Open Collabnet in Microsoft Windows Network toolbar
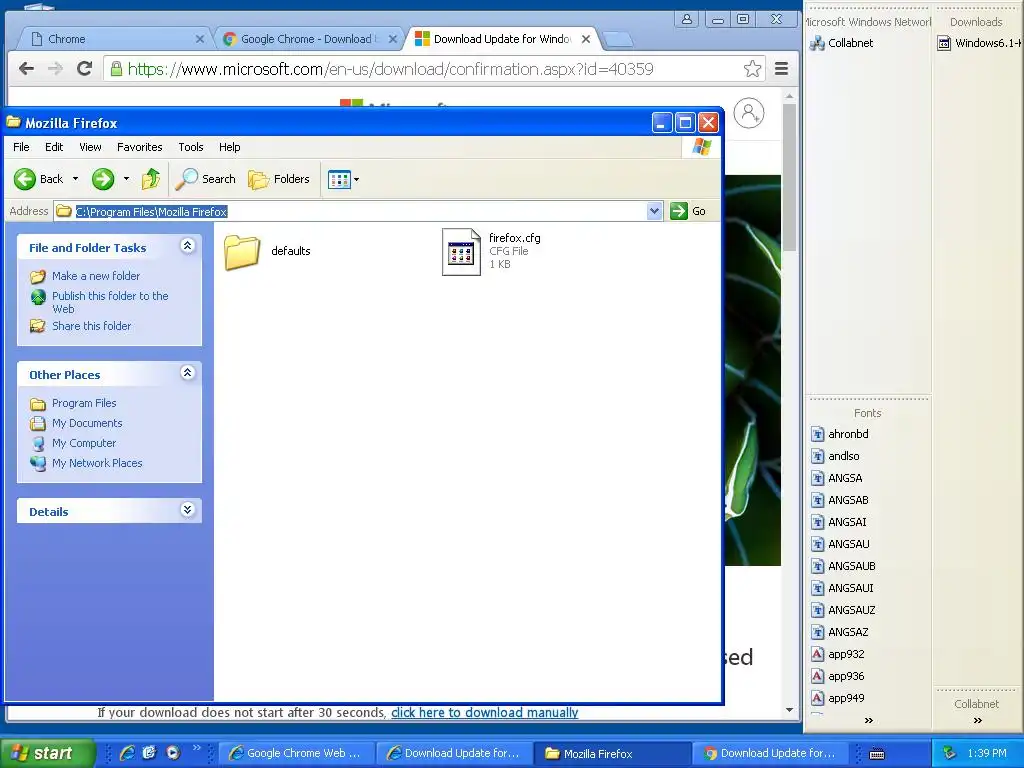 tap(842, 43)
